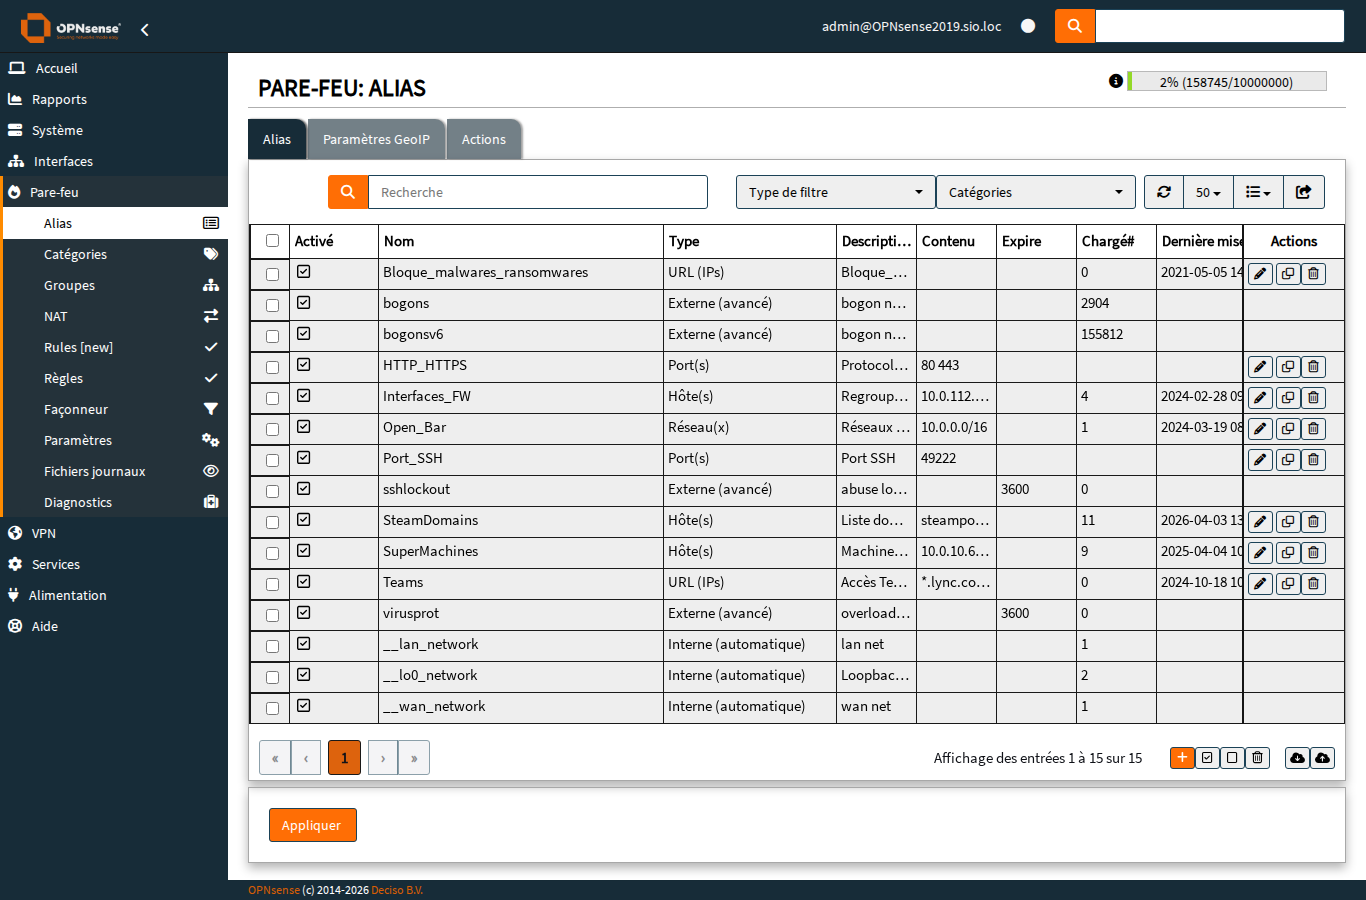This screenshot has height=900, width=1366.
Task: Select page 1 in pagination
Action: pyautogui.click(x=344, y=758)
